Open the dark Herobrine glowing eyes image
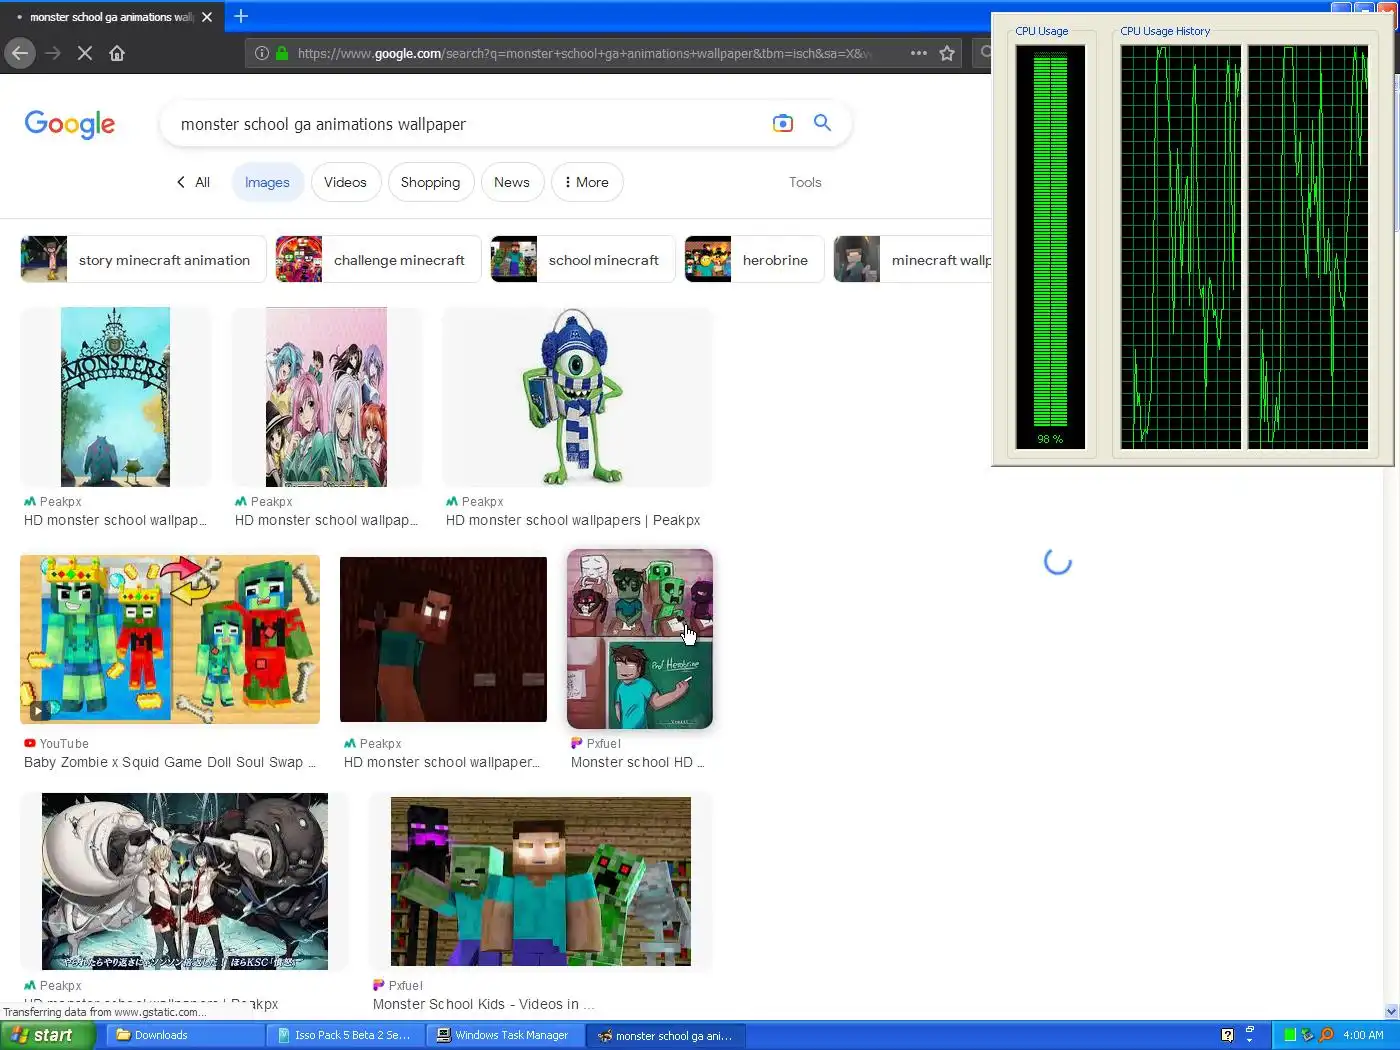Screen dimensions: 1400x1050 [x=443, y=639]
